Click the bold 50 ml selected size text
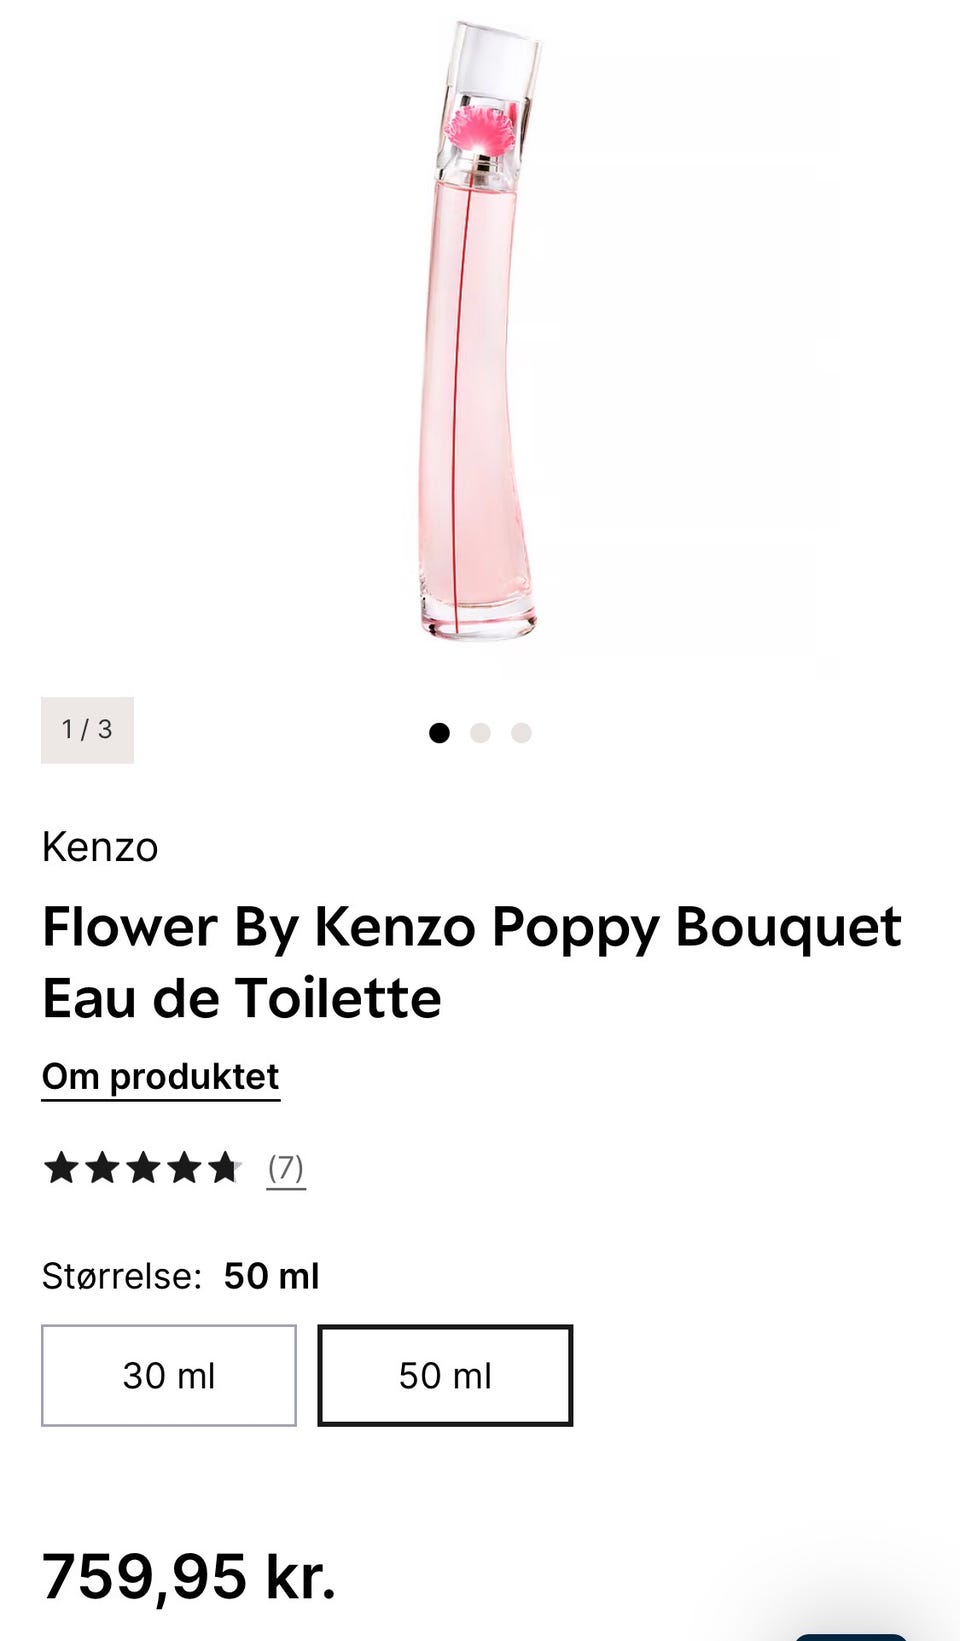Viewport: 960px width, 1641px height. coord(271,1276)
